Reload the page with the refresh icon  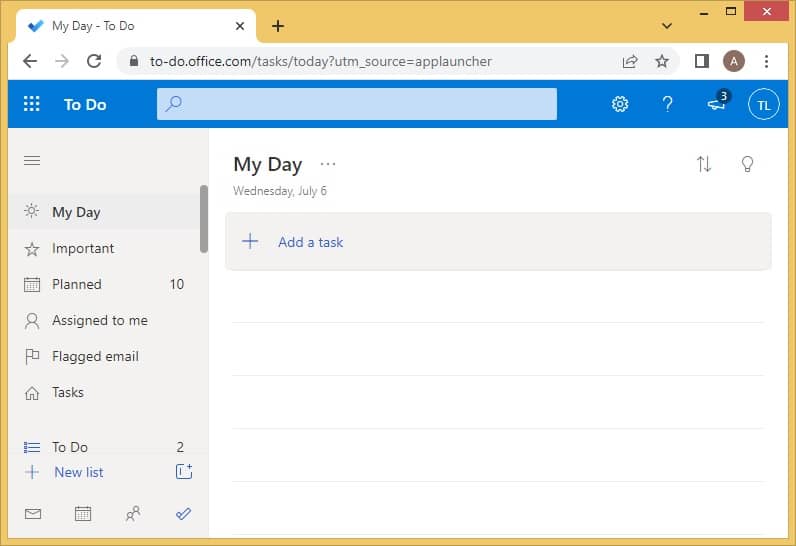pos(94,61)
